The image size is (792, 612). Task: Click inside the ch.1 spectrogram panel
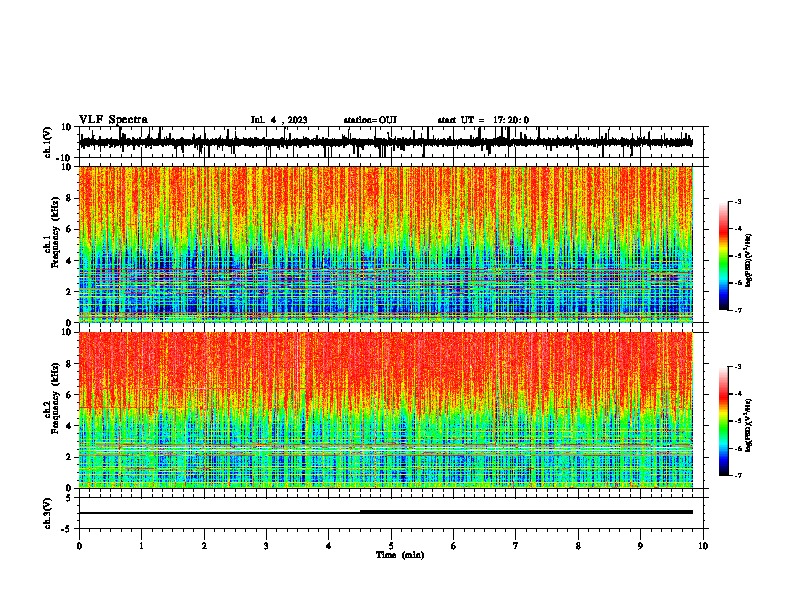[x=385, y=244]
